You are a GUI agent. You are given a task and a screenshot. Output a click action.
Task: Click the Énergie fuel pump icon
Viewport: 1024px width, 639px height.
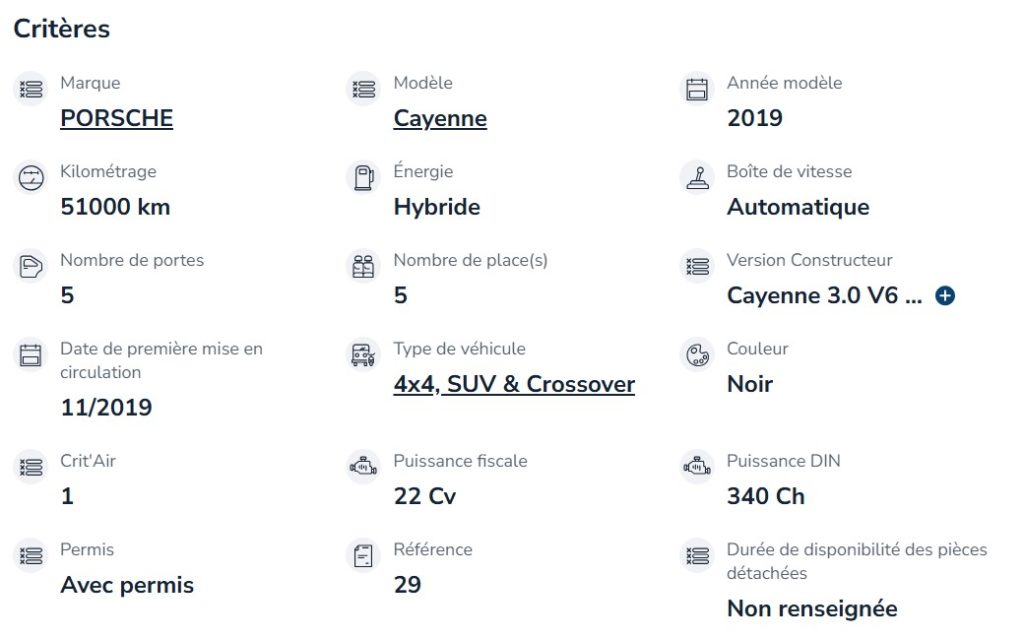tap(363, 178)
